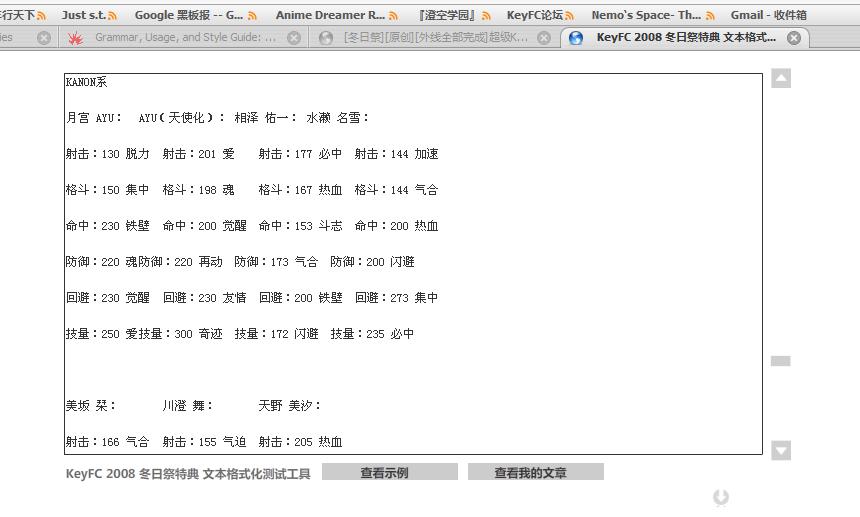Click RSS icon beside Nemo's Space

click(710, 16)
